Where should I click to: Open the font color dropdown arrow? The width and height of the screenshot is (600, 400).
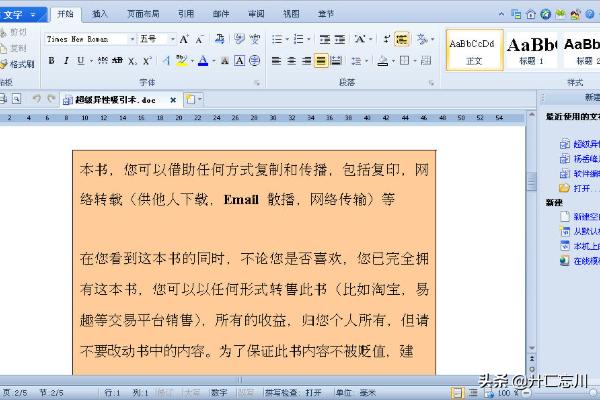point(213,61)
